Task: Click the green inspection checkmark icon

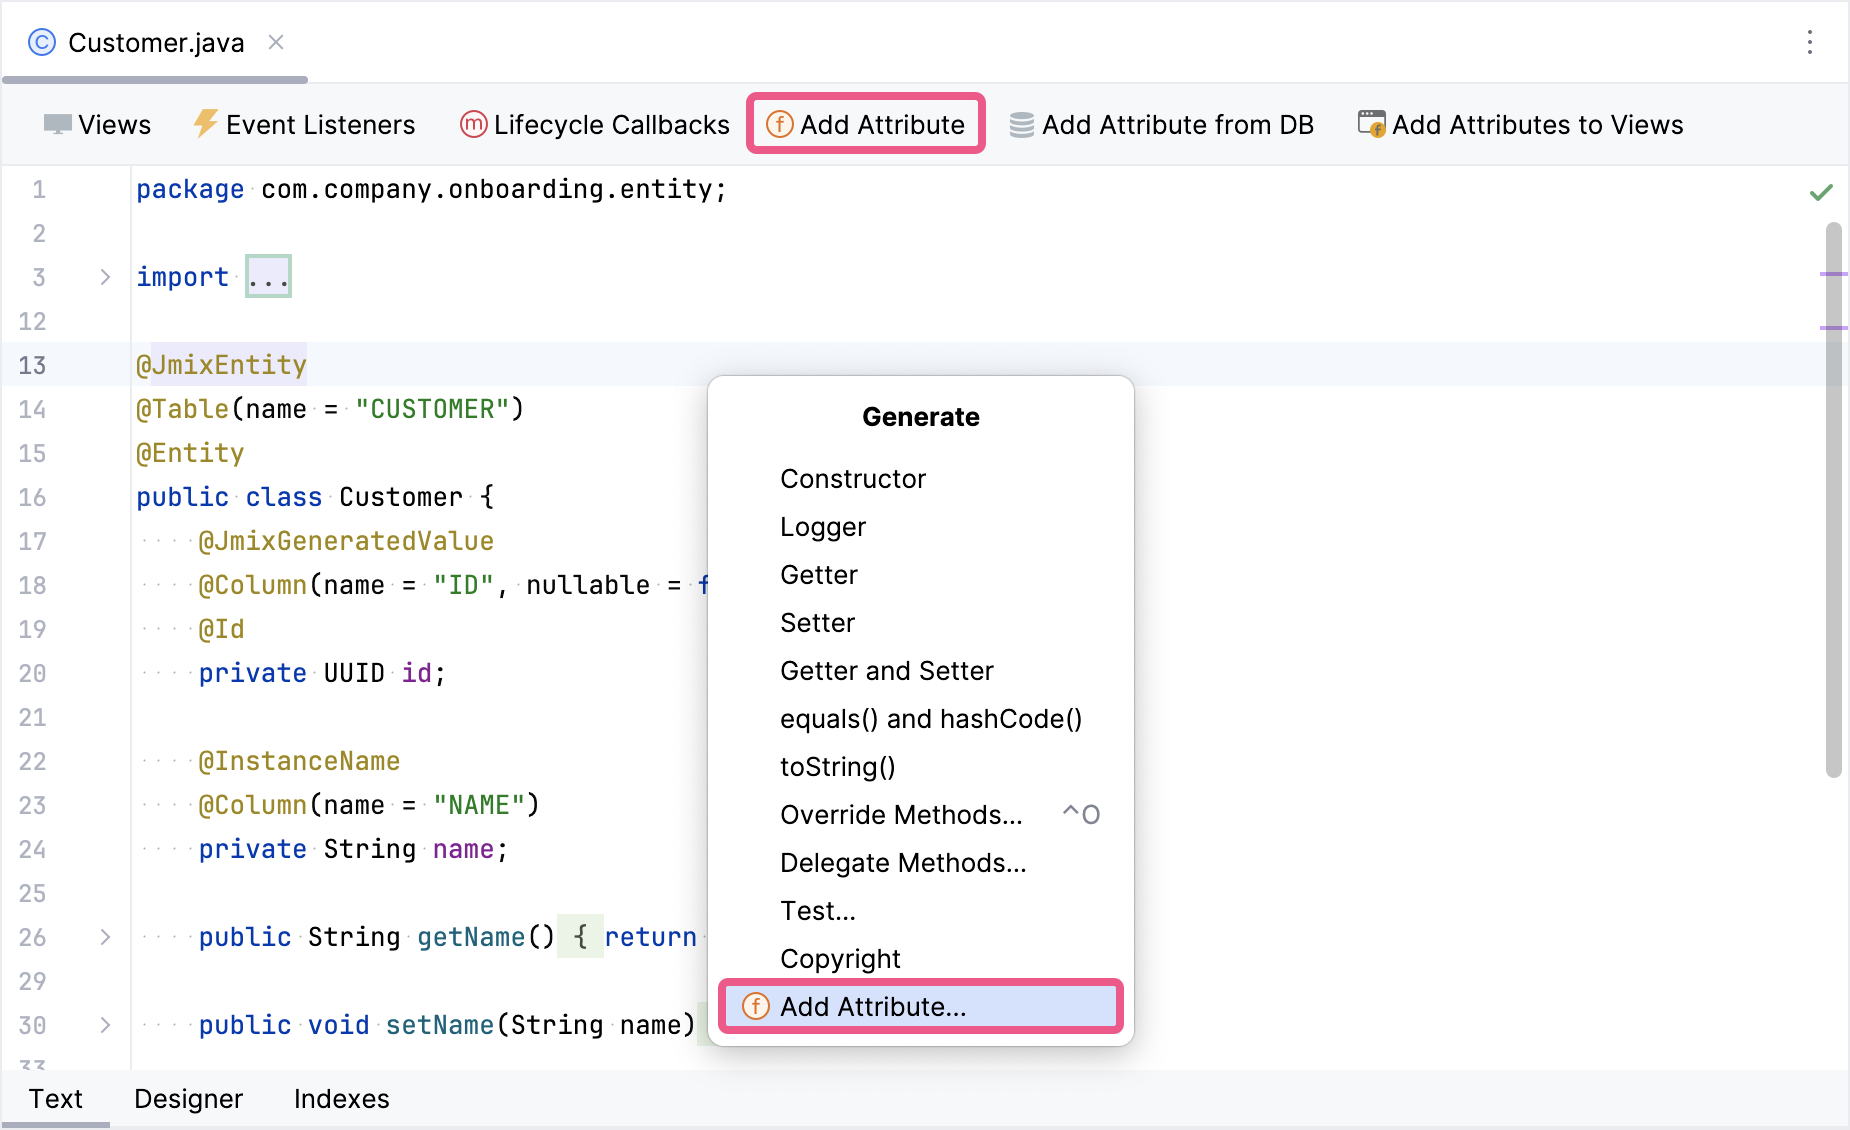Action: tap(1821, 192)
